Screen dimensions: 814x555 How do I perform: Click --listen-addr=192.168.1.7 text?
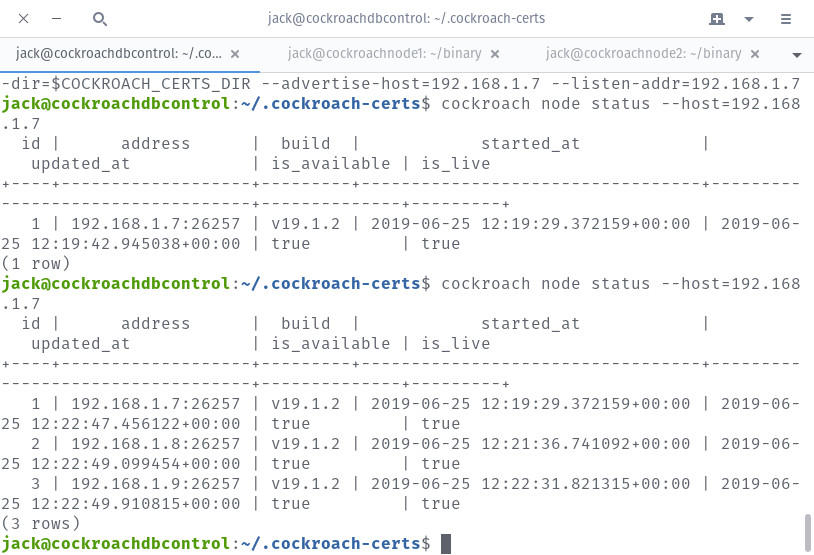[x=678, y=84]
